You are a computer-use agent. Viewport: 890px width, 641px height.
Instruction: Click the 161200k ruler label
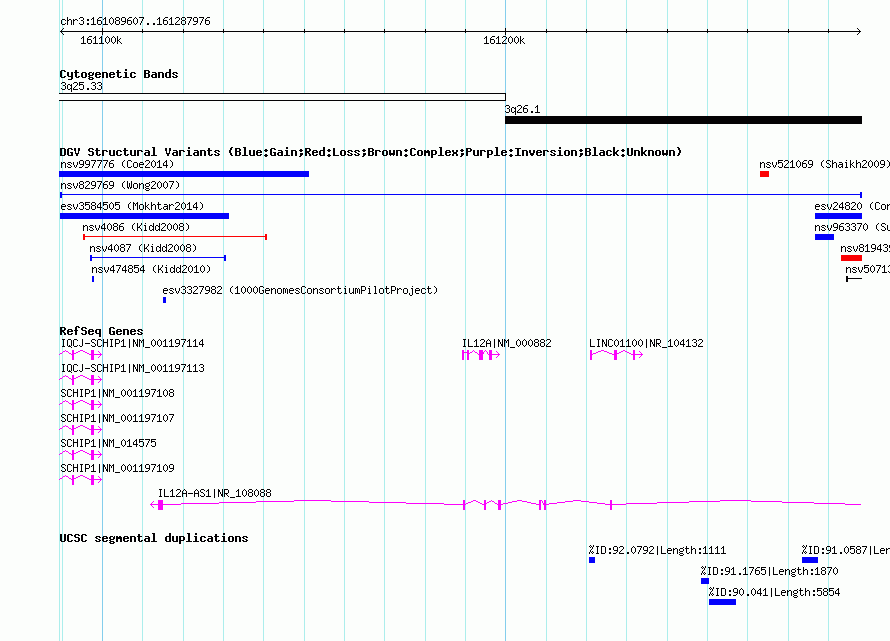(504, 40)
